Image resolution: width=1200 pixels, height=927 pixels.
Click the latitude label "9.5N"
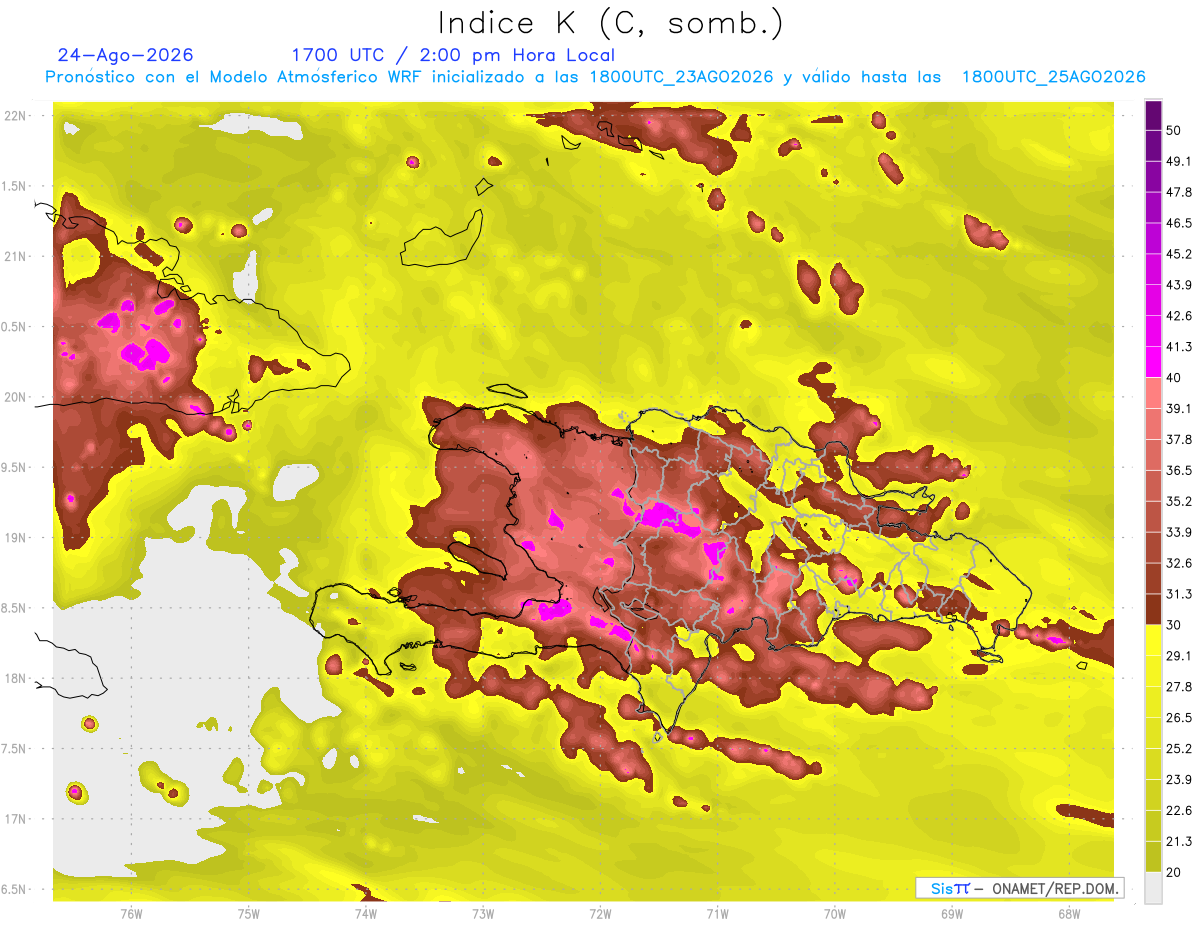point(15,467)
